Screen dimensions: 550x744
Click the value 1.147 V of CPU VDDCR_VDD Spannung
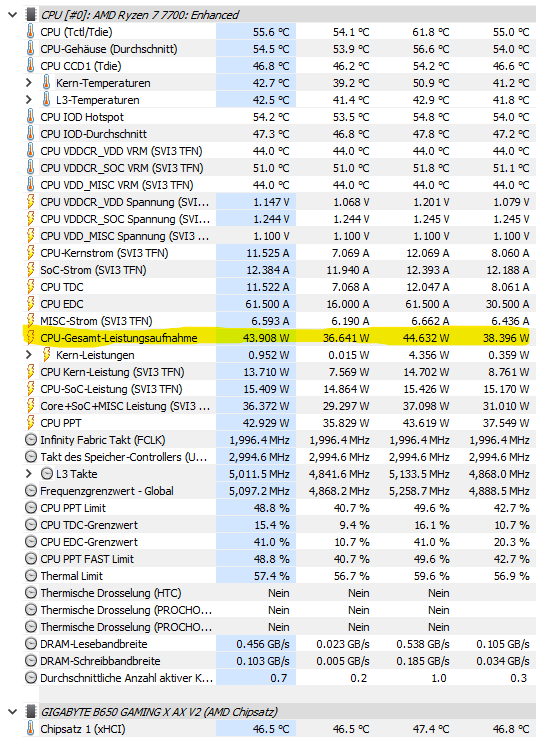tap(271, 202)
